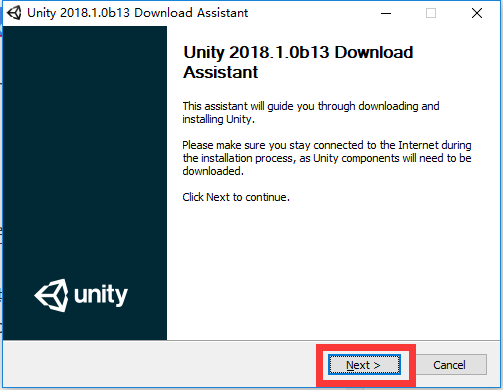This screenshot has height=390, width=503.
Task: Open the Unity icon system menu in title bar
Action: [14, 13]
